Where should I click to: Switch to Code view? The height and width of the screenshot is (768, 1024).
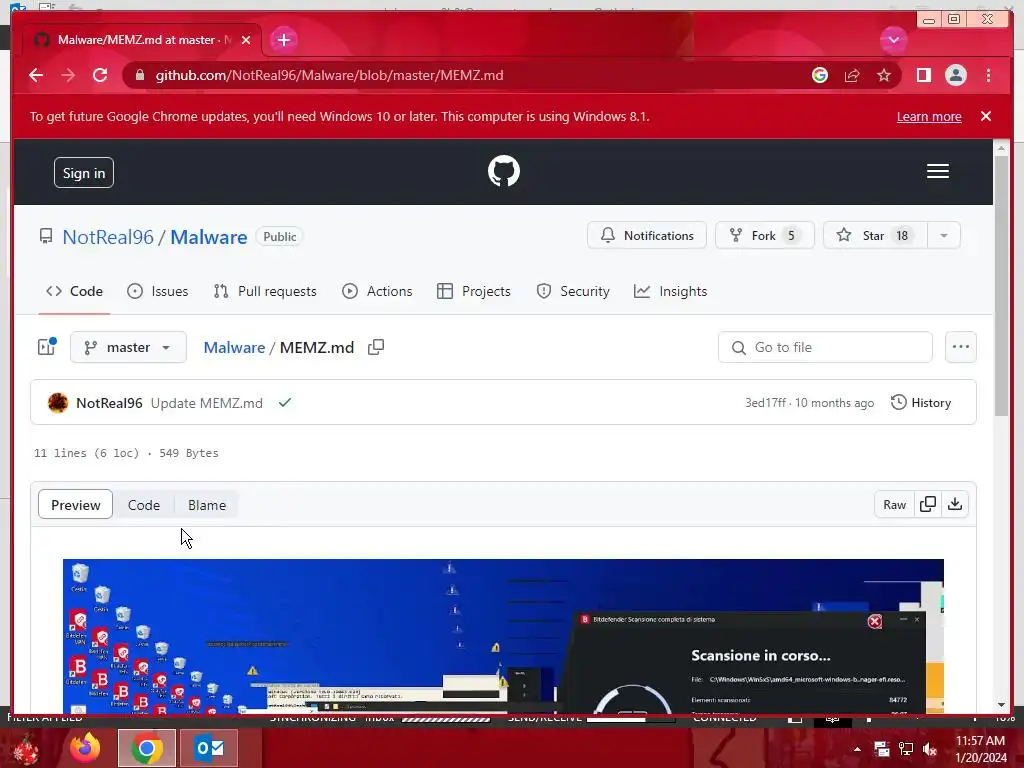144,505
